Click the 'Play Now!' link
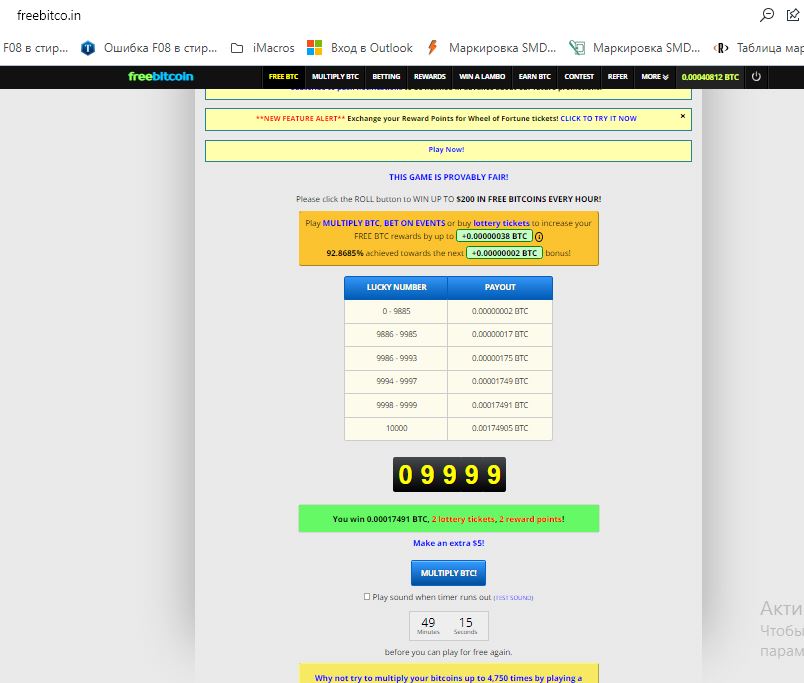The image size is (804, 683). [x=446, y=149]
